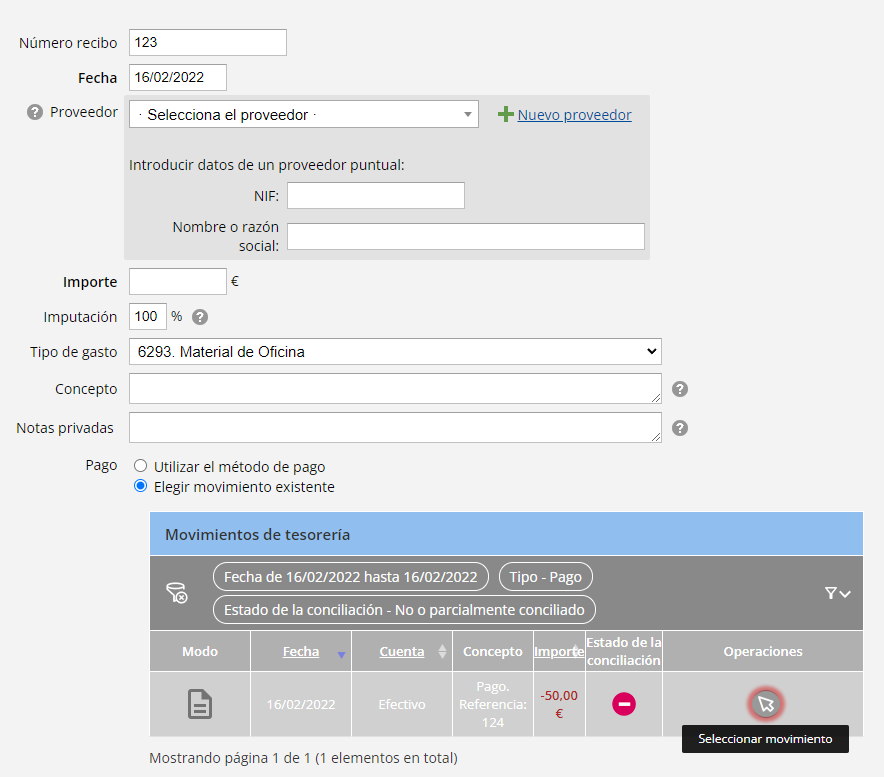Image resolution: width=884 pixels, height=777 pixels.
Task: Click the green plus icon for new supplier
Action: [x=506, y=114]
